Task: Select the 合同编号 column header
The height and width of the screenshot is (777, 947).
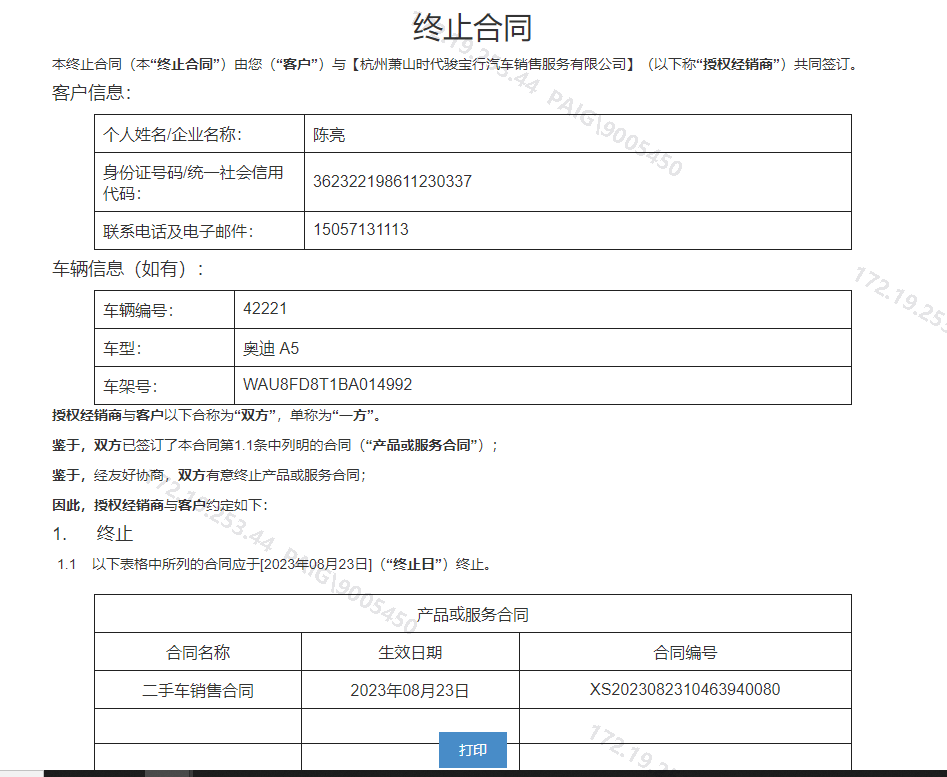Action: click(685, 652)
